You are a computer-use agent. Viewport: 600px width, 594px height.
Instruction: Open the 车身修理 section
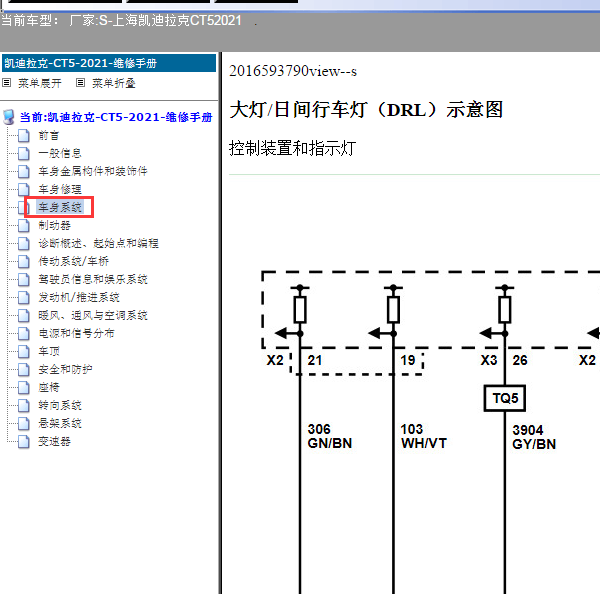tap(60, 189)
